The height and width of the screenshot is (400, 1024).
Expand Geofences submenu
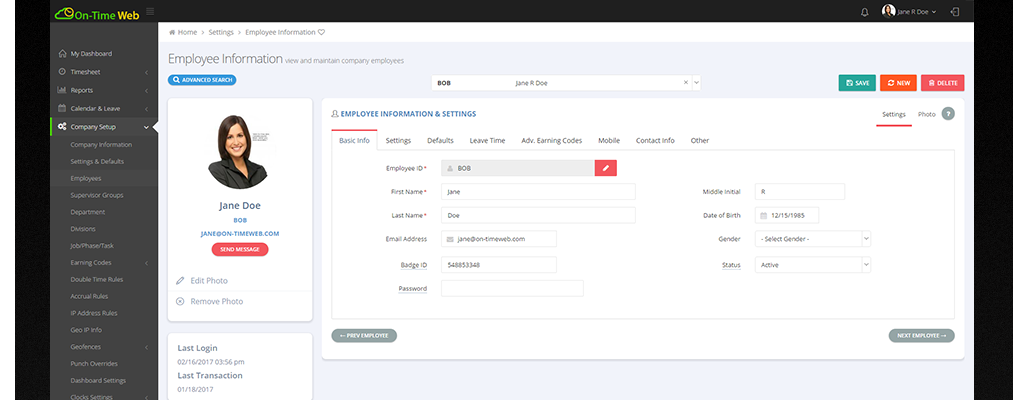104,347
